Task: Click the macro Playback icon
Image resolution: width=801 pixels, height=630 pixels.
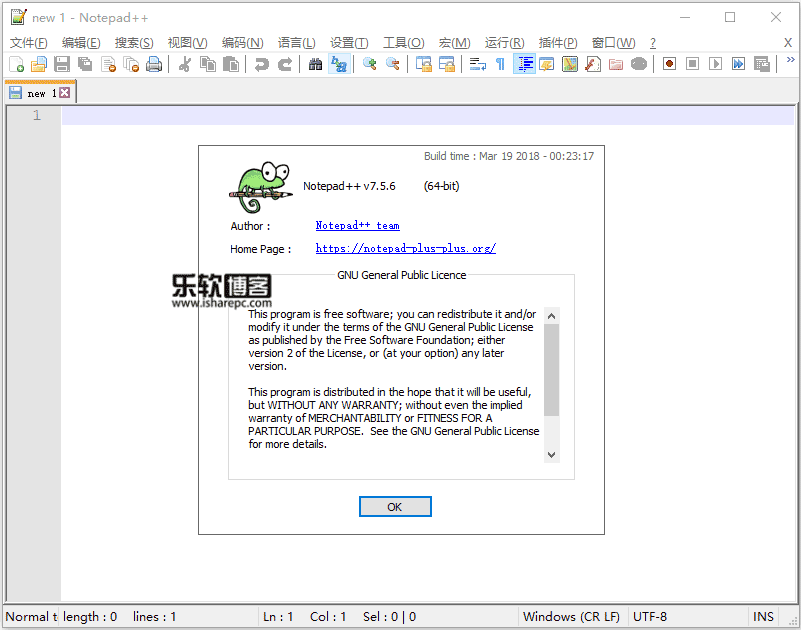Action: click(x=715, y=64)
